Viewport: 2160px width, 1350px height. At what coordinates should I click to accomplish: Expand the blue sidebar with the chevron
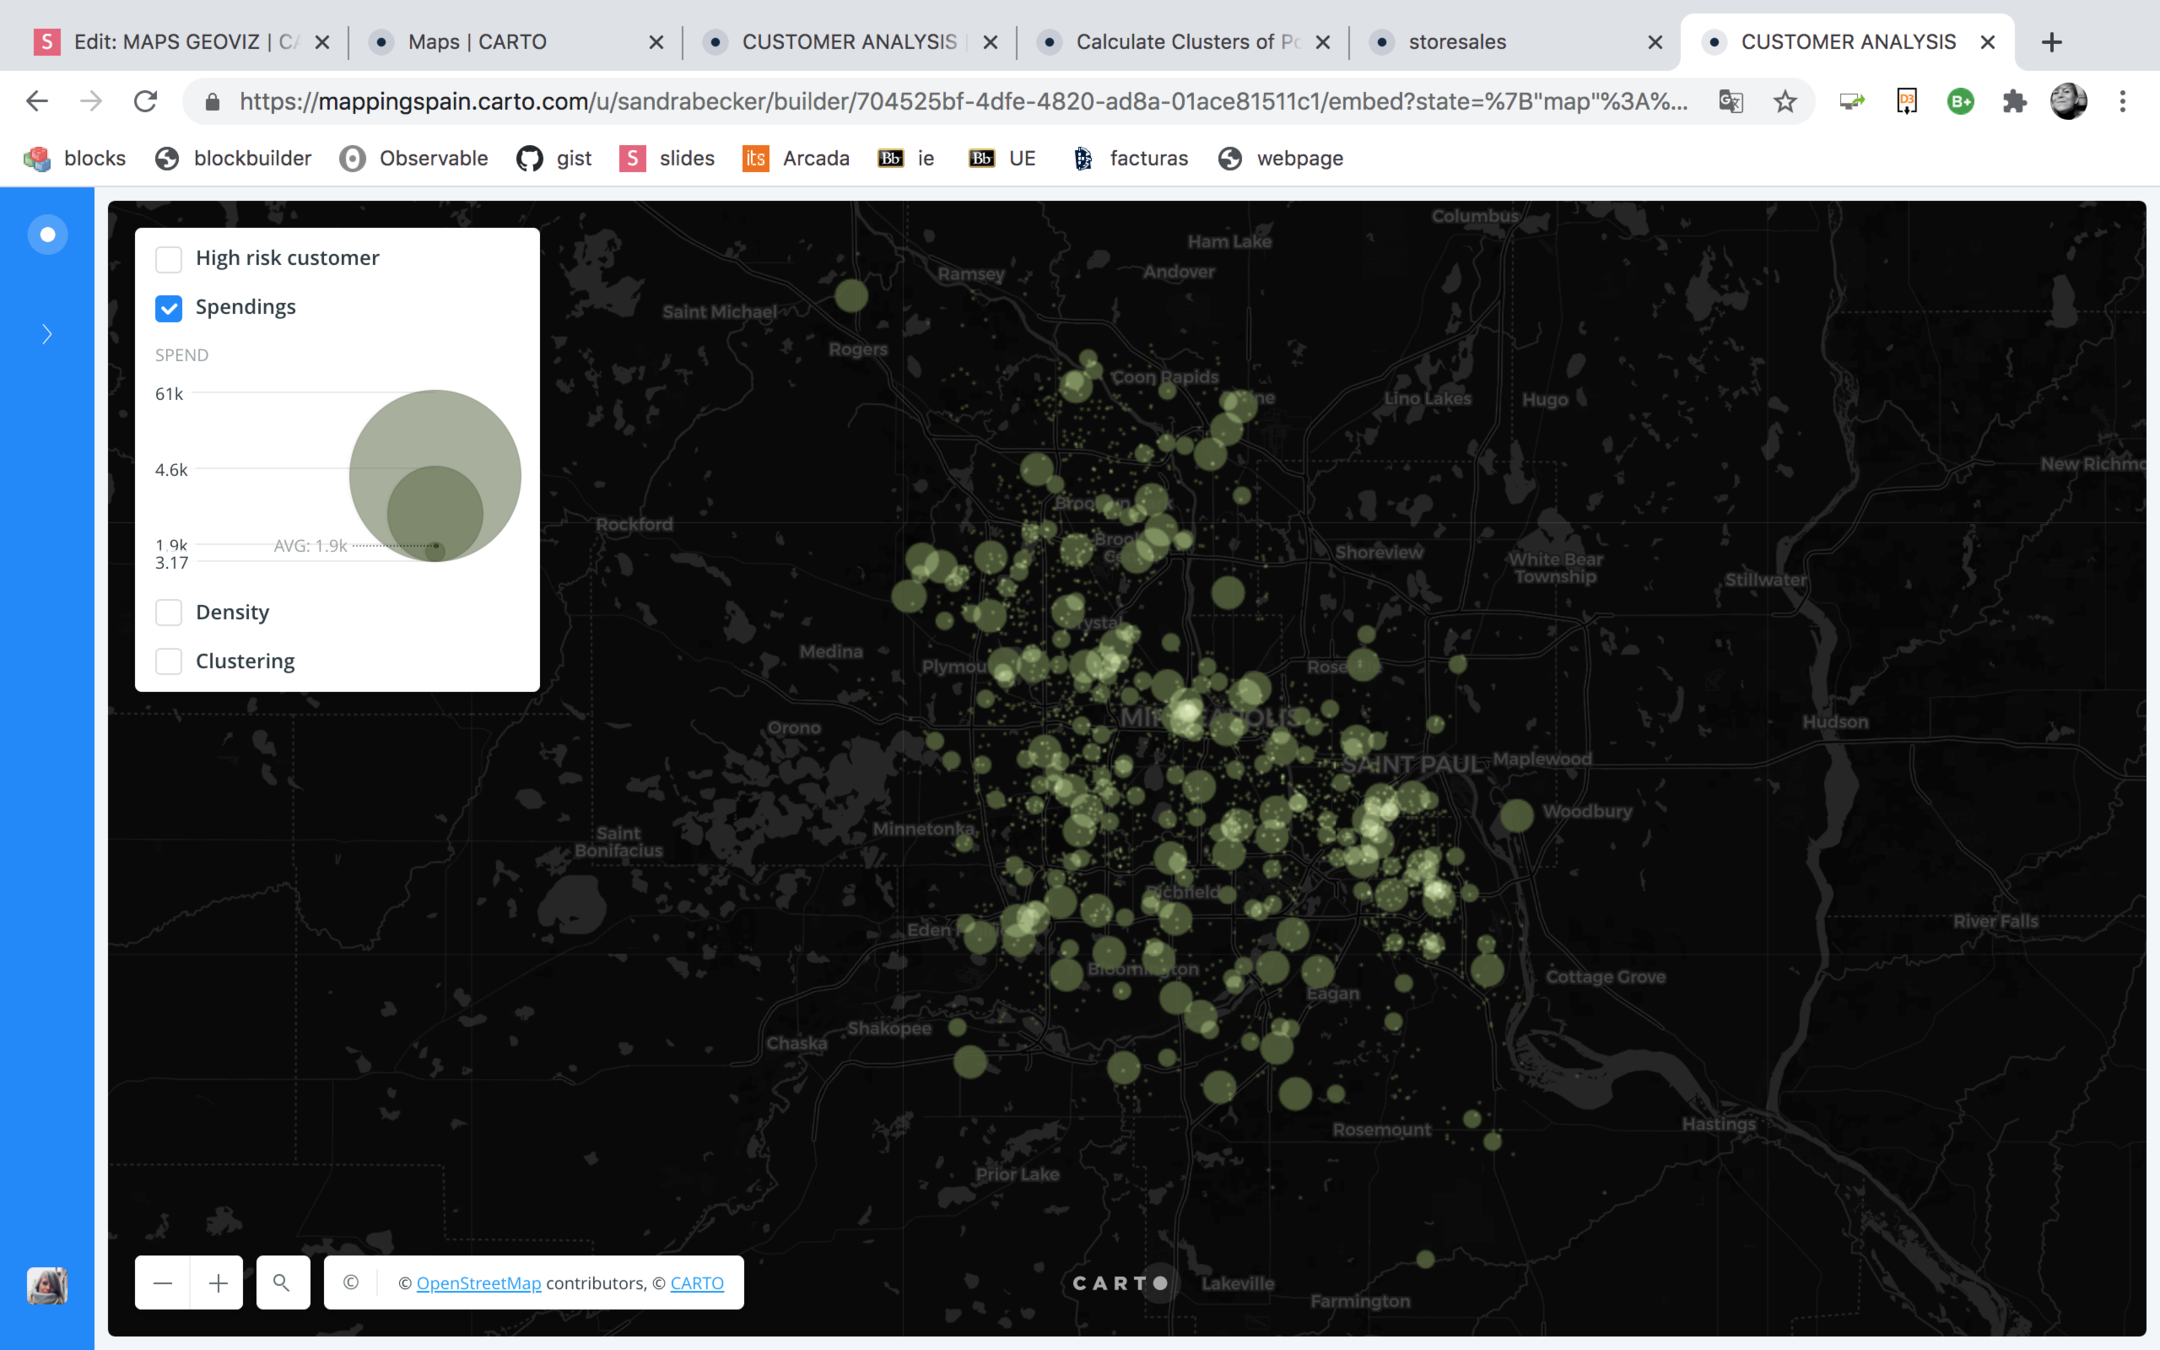coord(47,334)
